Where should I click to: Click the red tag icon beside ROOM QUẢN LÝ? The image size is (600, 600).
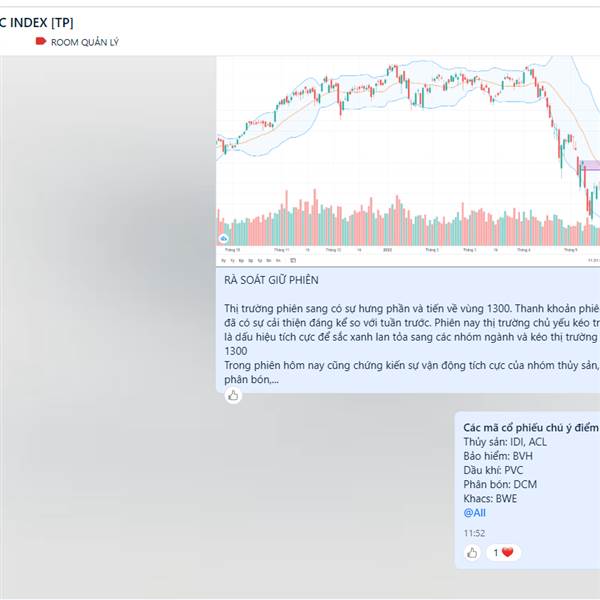click(41, 41)
